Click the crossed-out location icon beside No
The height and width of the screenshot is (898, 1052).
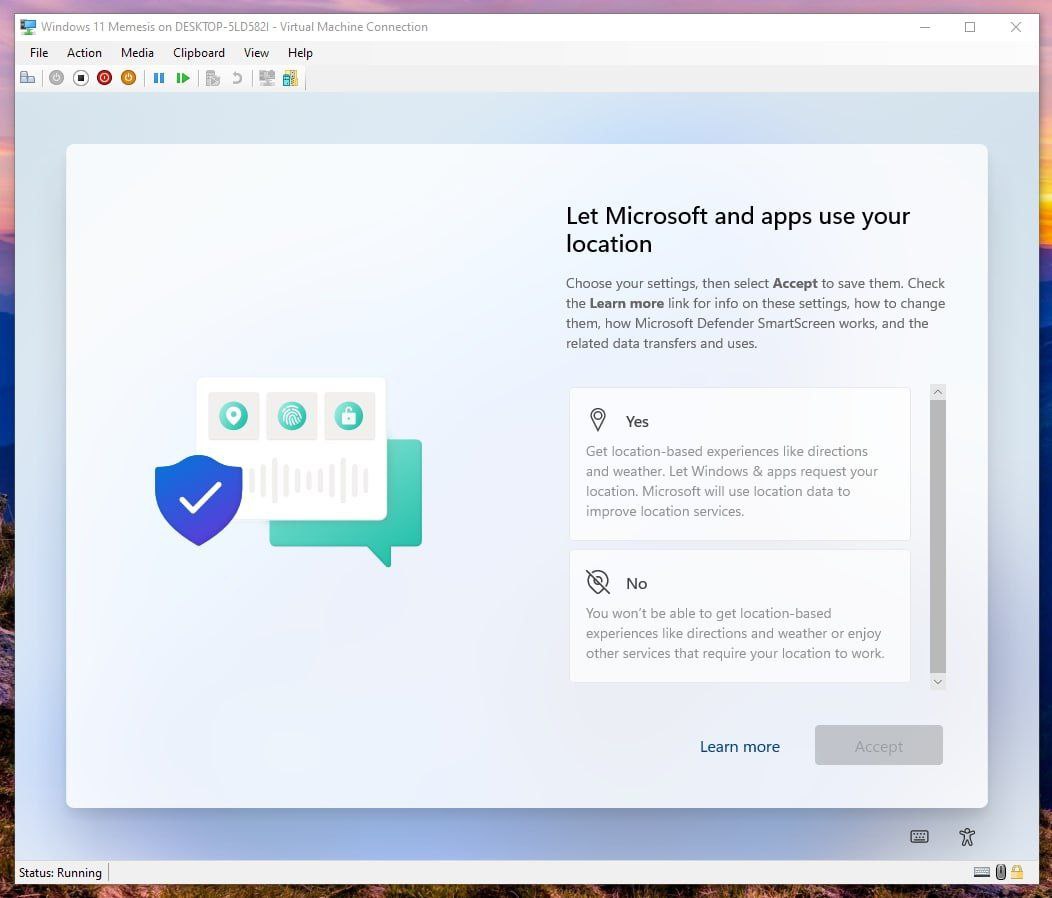(597, 582)
